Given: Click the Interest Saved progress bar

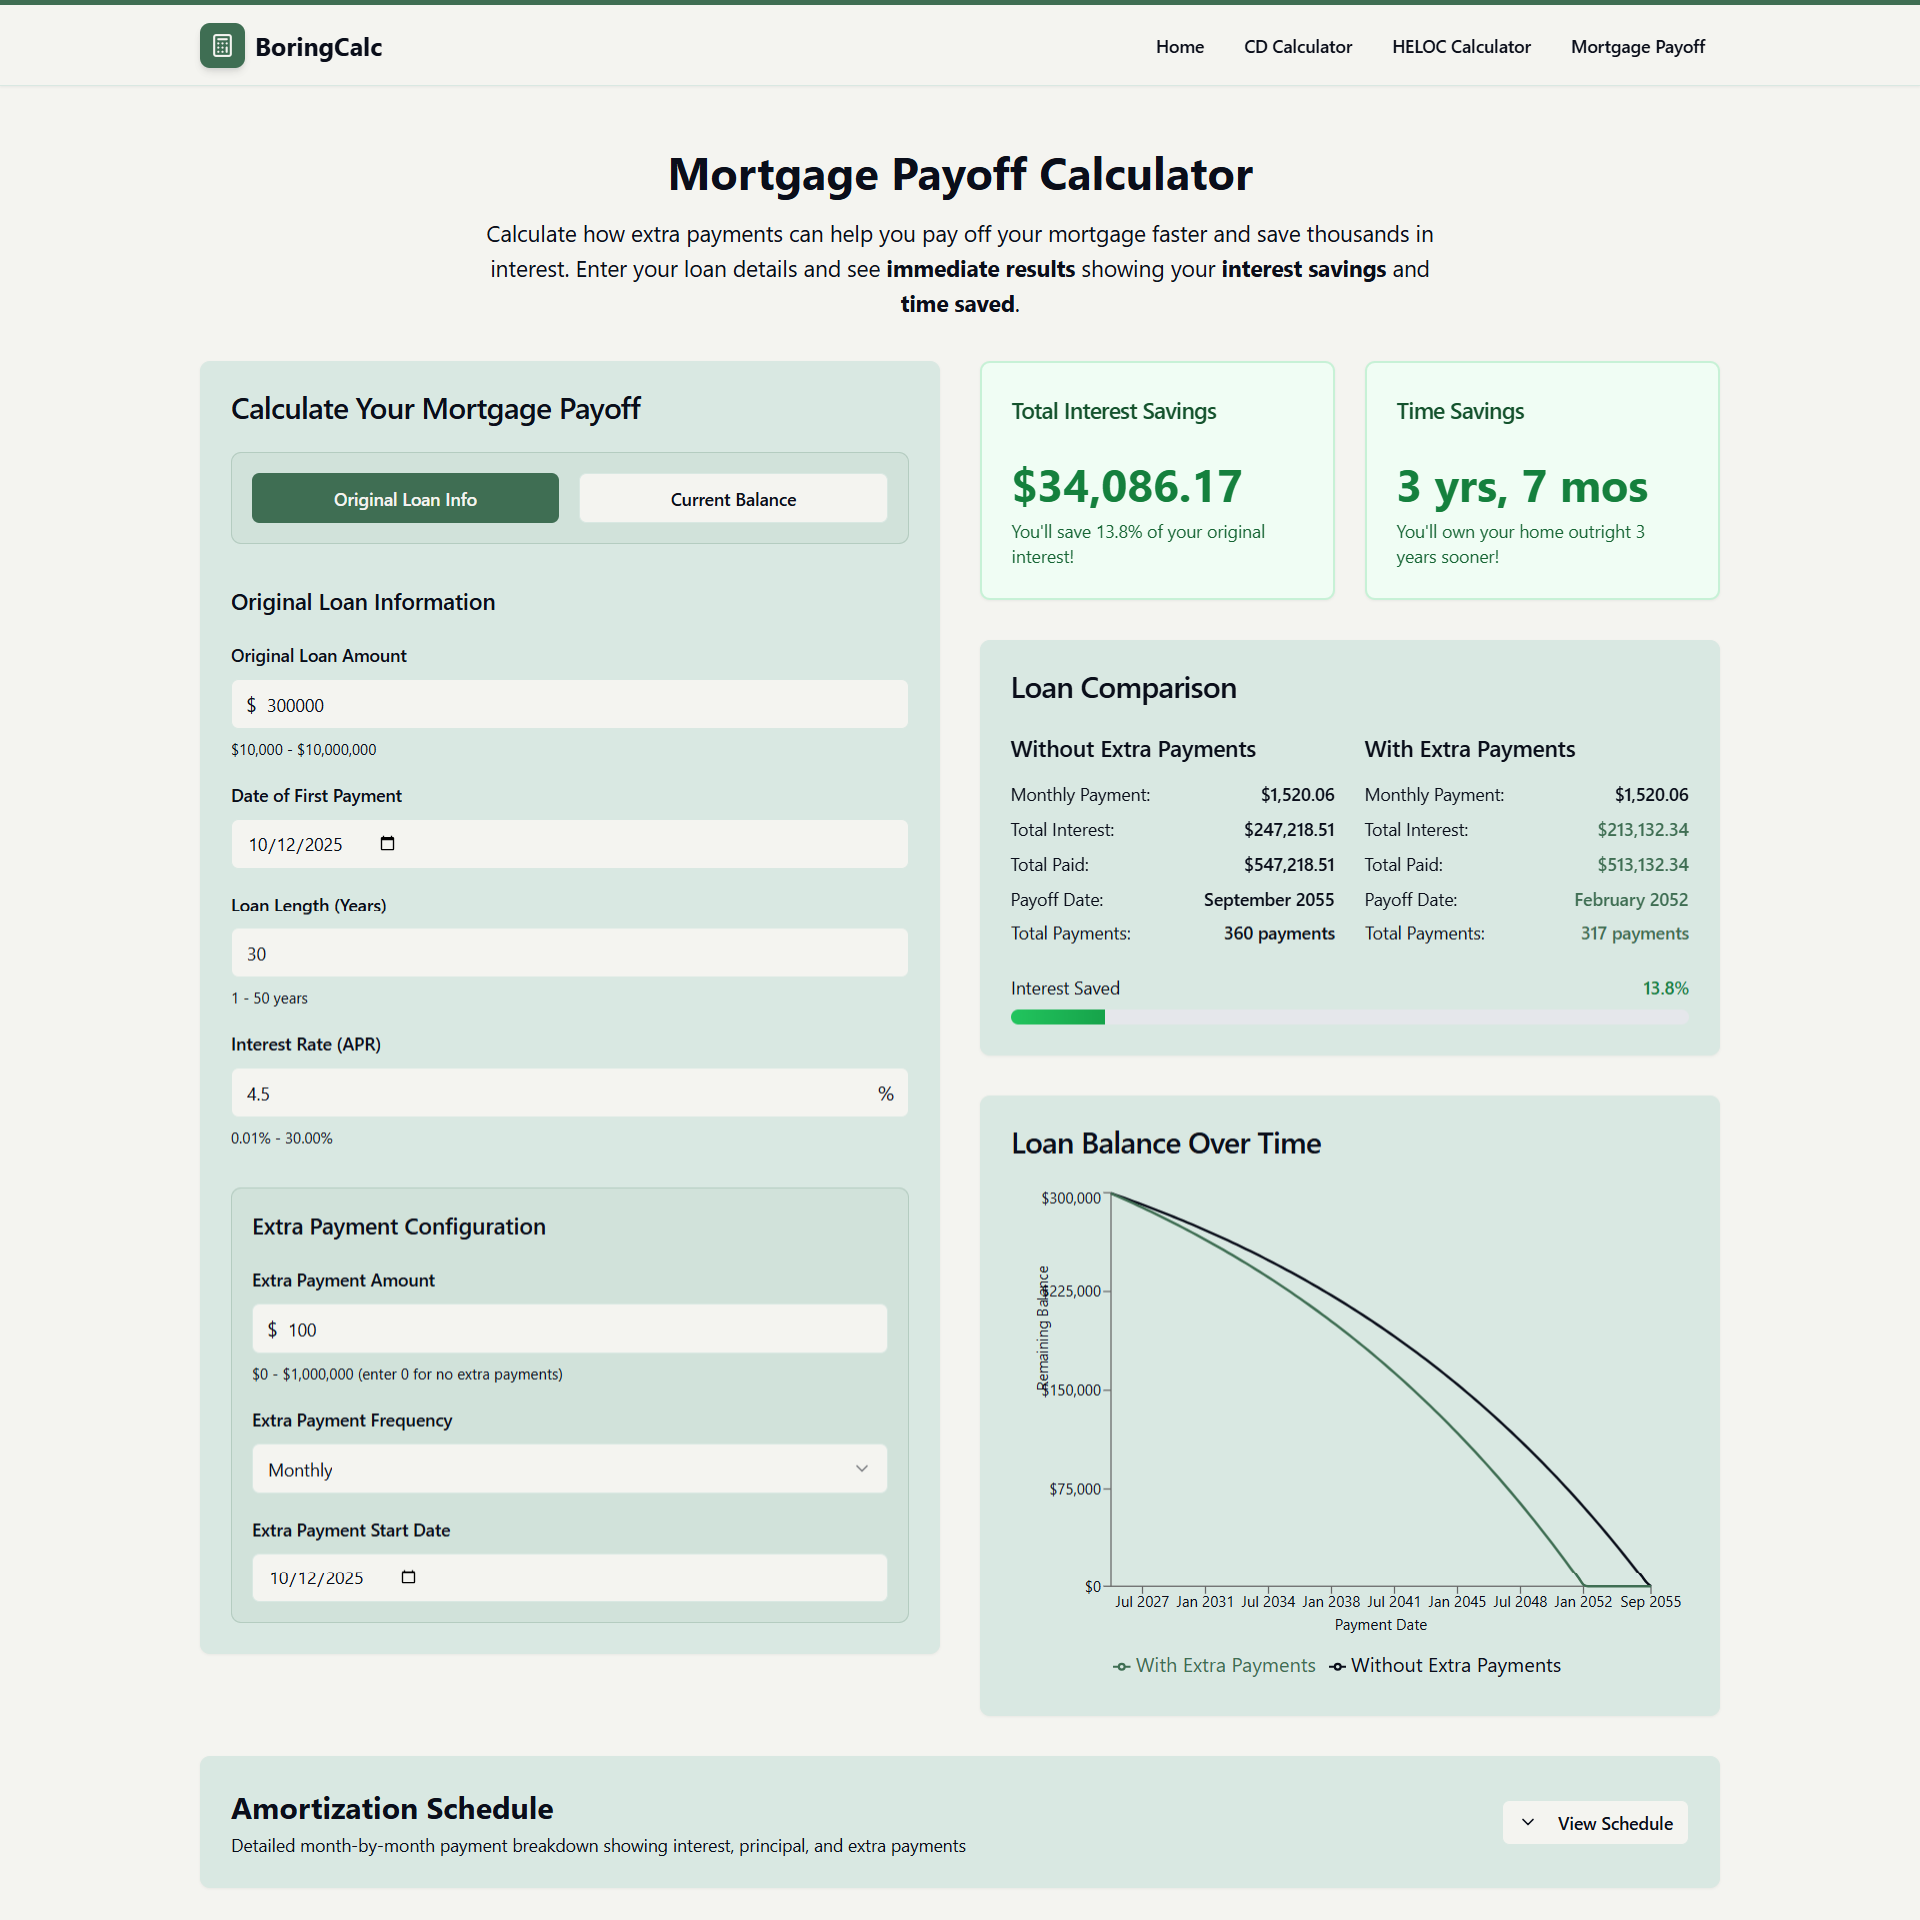Looking at the screenshot, I should click(1348, 1017).
